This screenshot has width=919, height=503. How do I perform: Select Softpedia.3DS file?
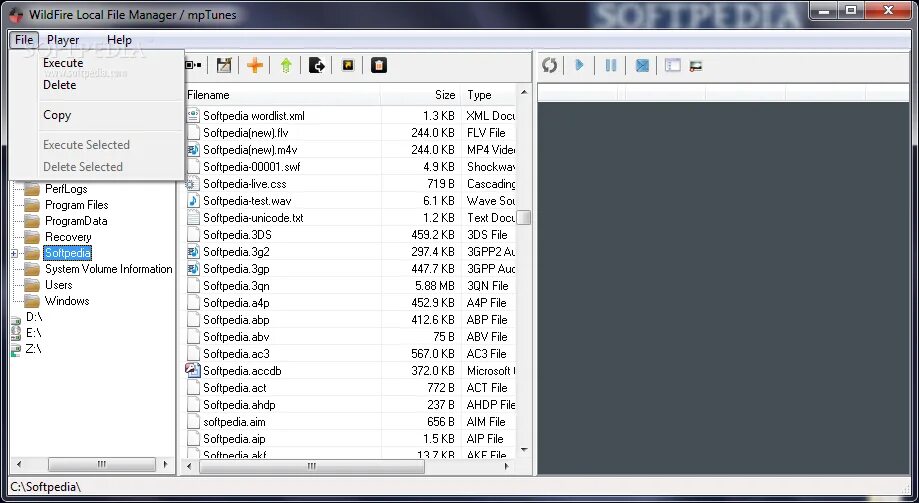(x=237, y=235)
